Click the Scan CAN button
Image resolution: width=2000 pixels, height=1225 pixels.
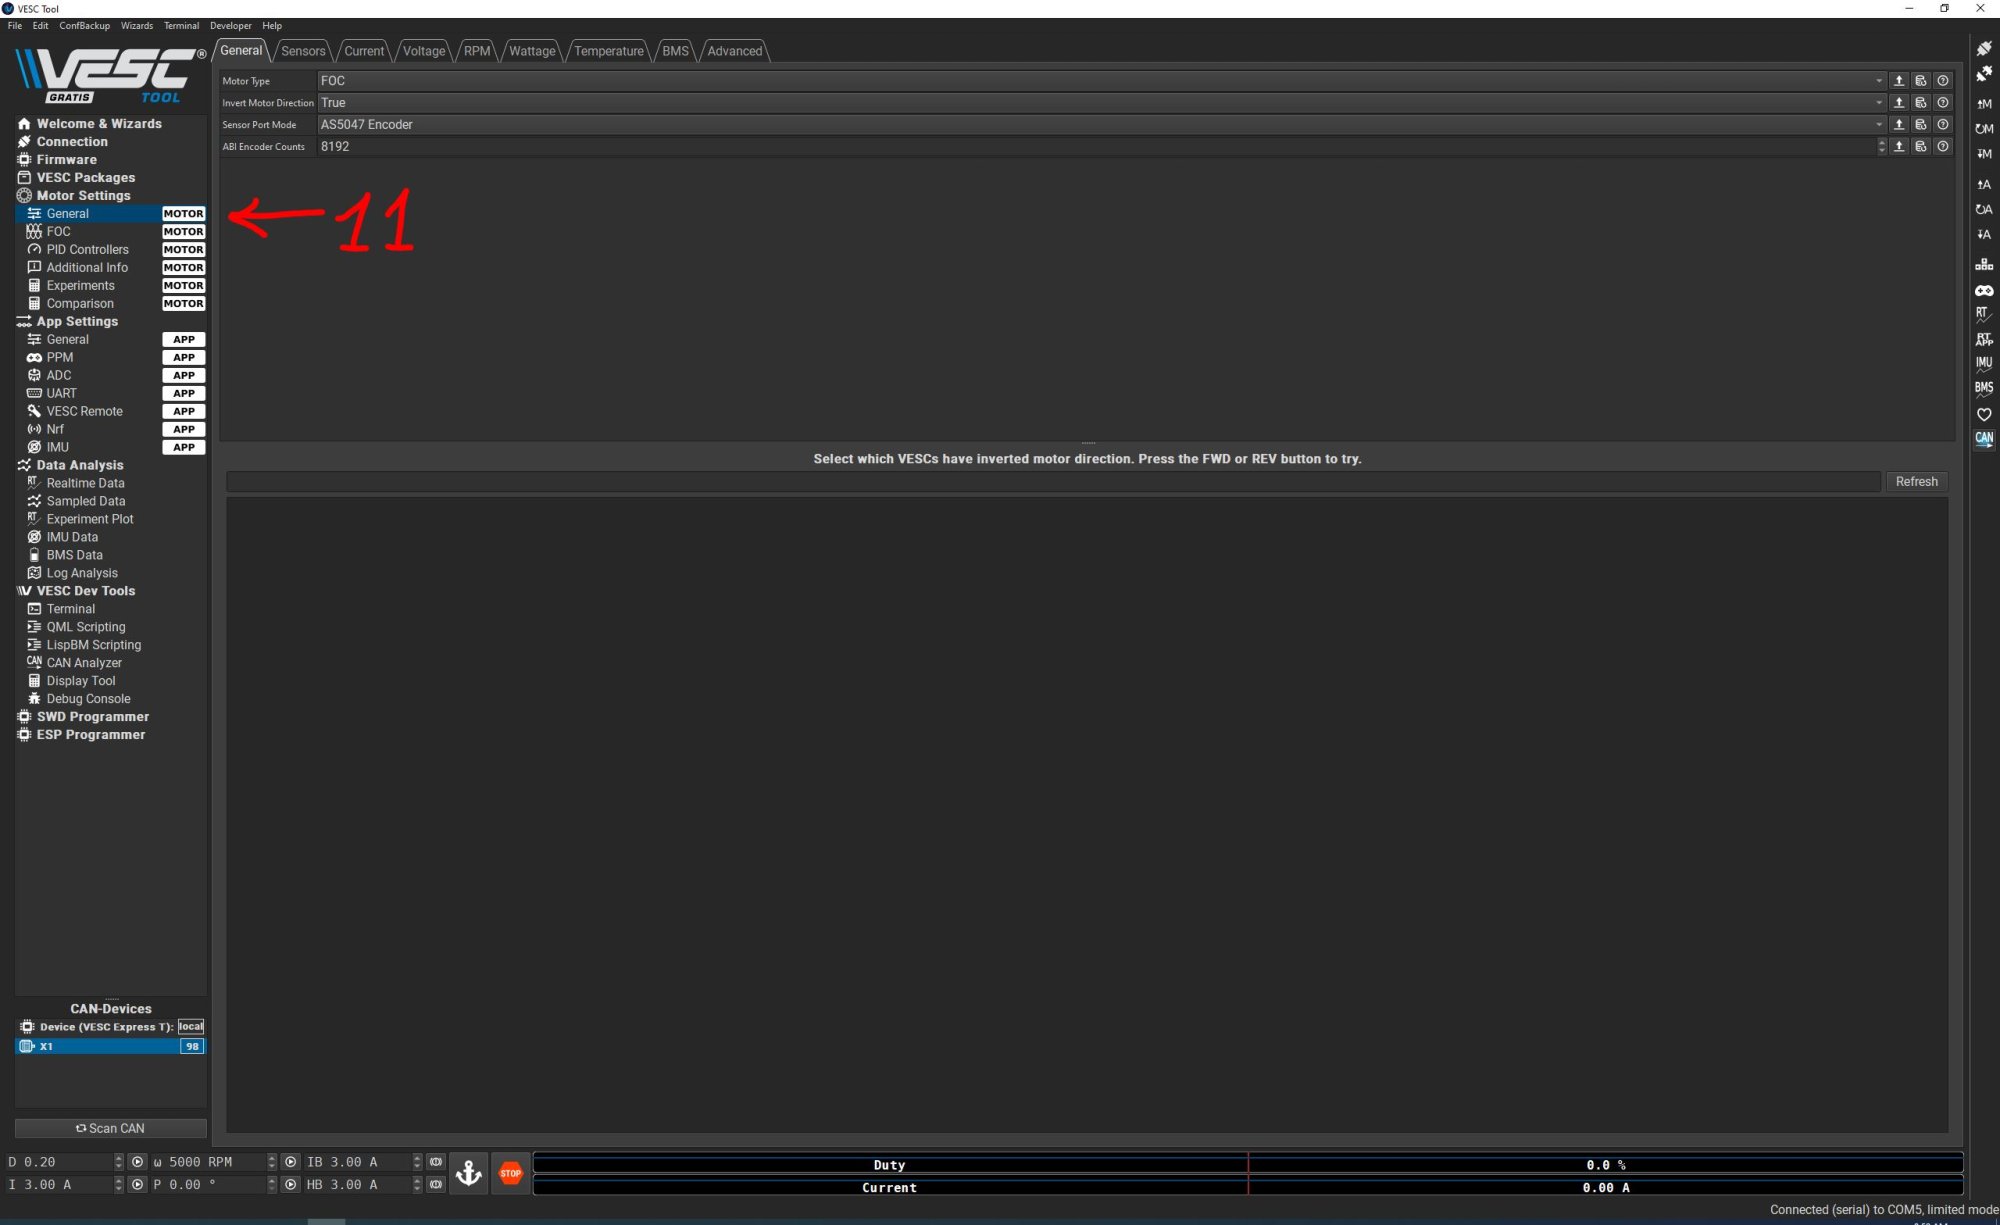tap(110, 1128)
